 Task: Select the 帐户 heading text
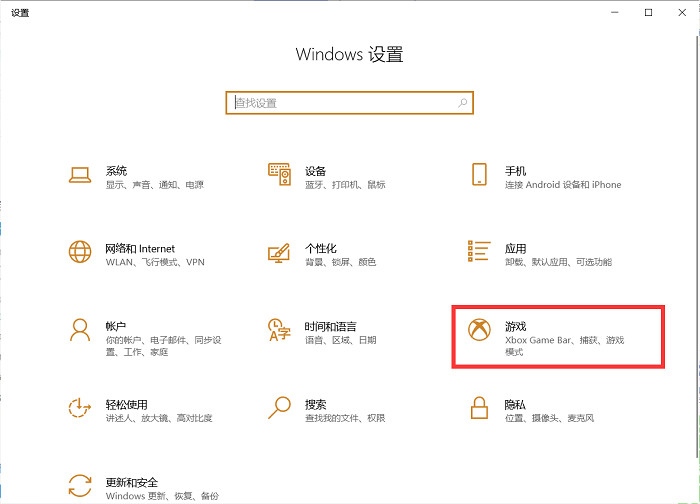tap(116, 326)
